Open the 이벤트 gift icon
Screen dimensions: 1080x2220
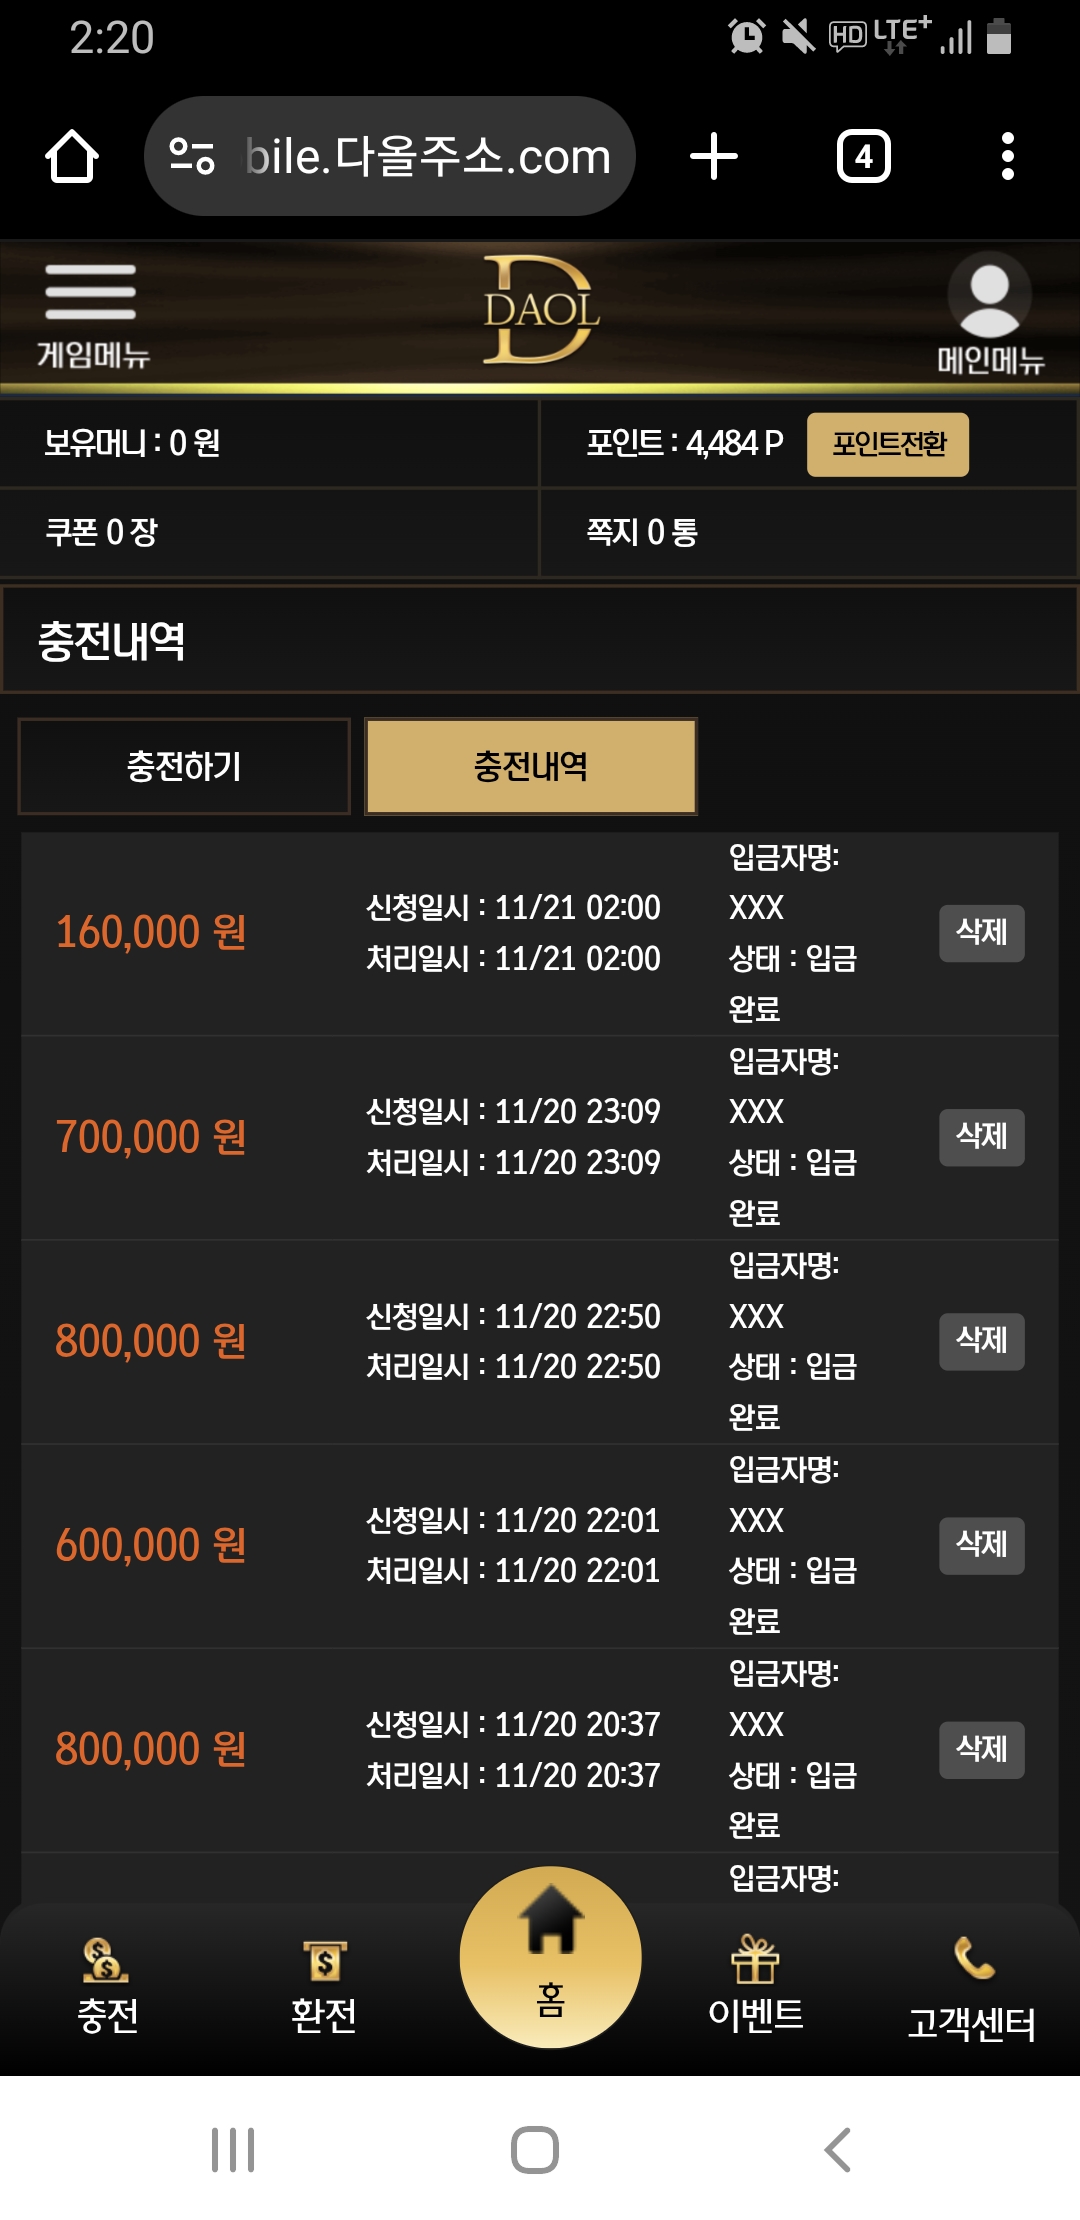click(755, 1984)
